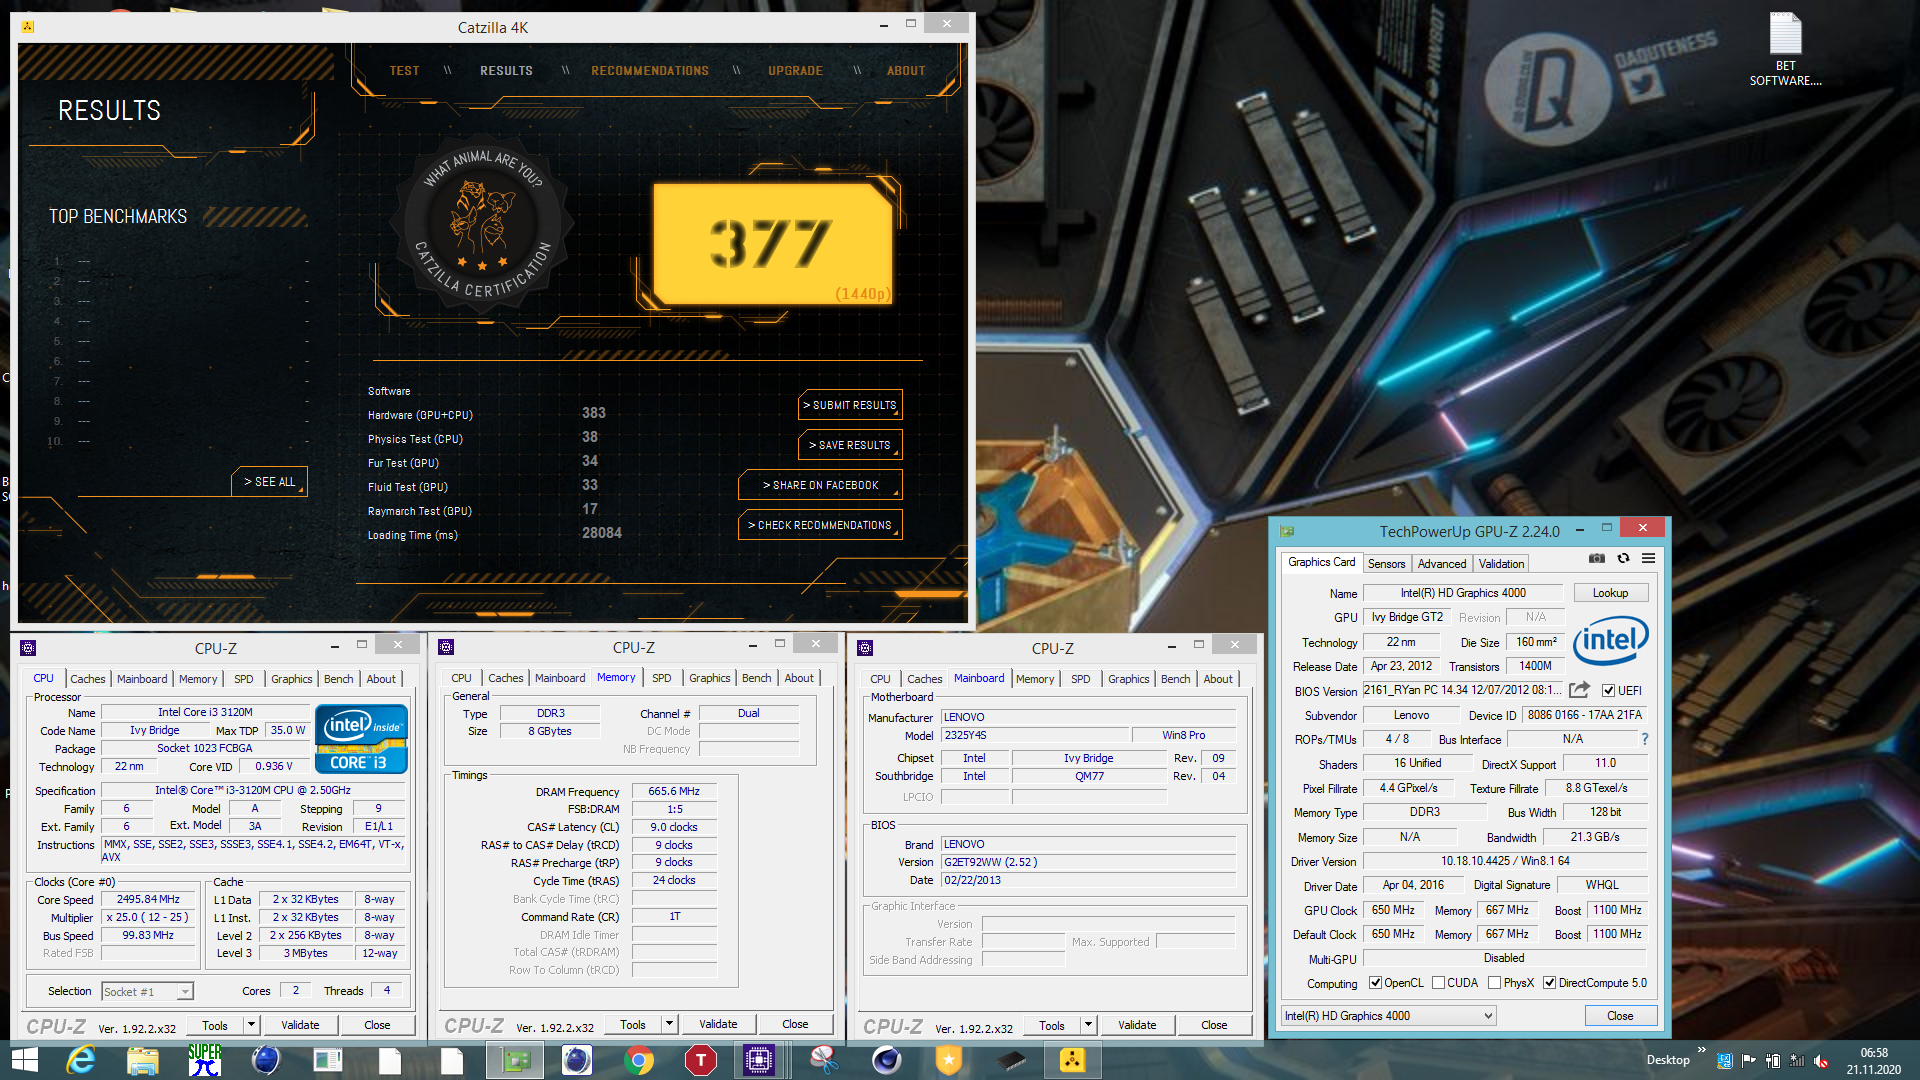Open the TEST tab in Catzilla
This screenshot has height=1080, width=1920.
click(x=404, y=71)
